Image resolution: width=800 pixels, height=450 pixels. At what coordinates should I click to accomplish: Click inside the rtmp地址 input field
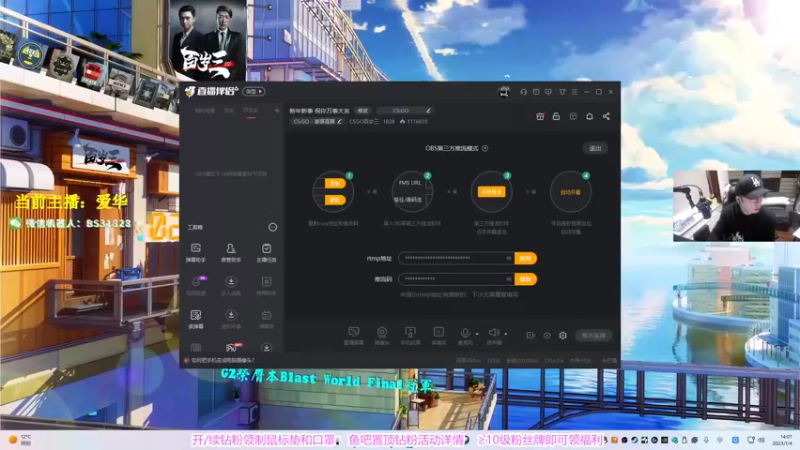[457, 258]
